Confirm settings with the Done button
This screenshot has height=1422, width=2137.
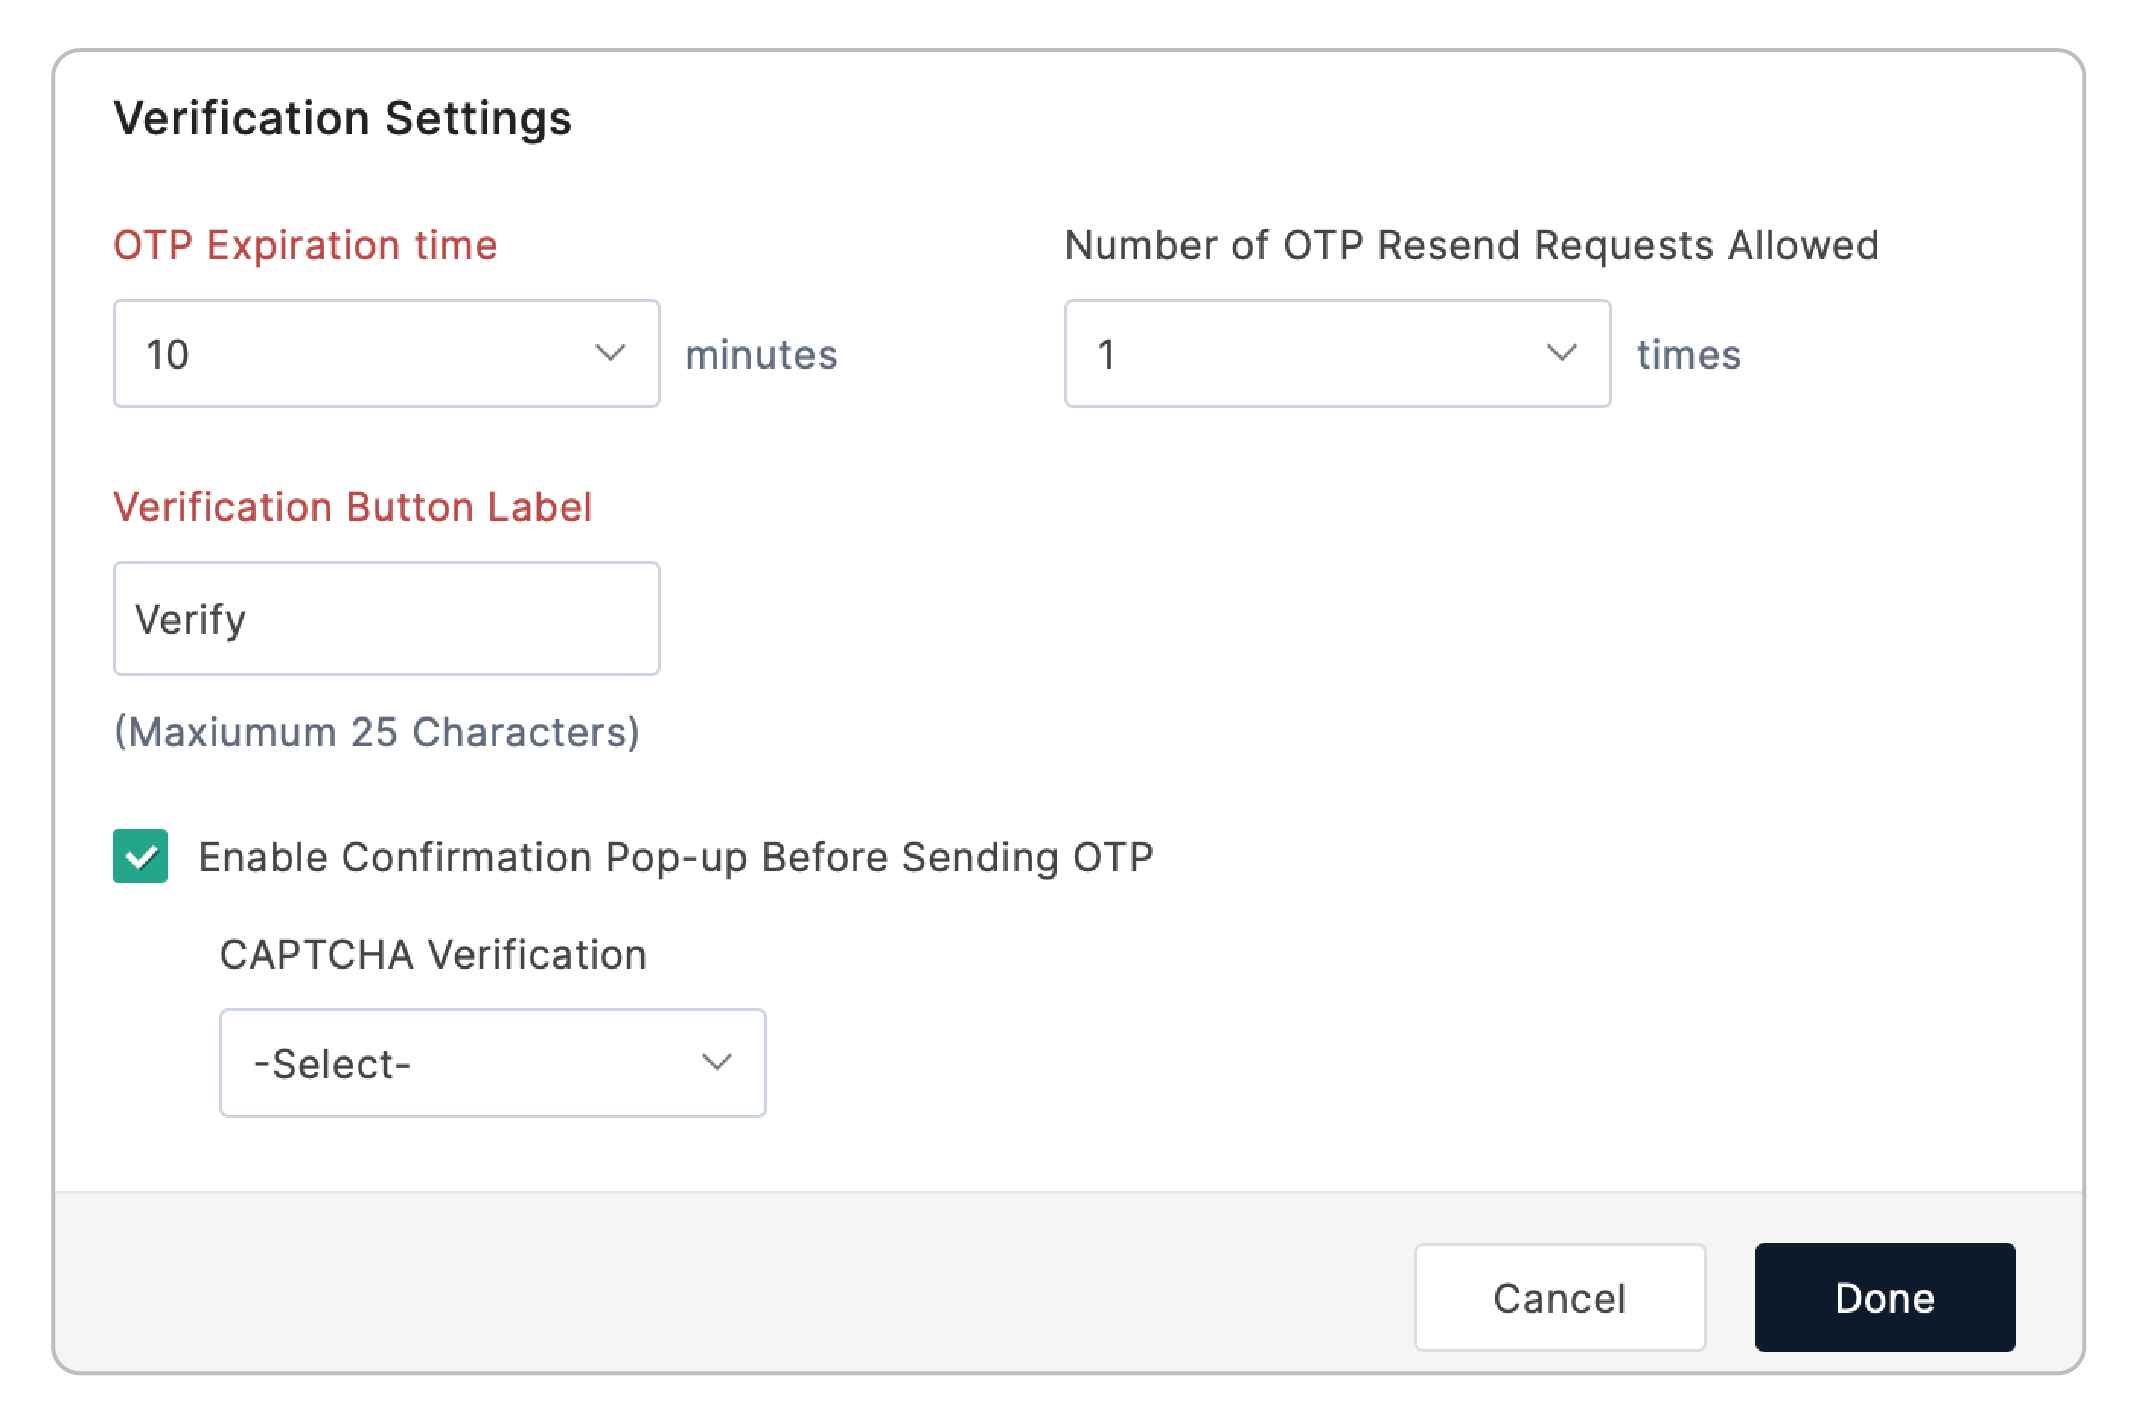pos(1884,1297)
